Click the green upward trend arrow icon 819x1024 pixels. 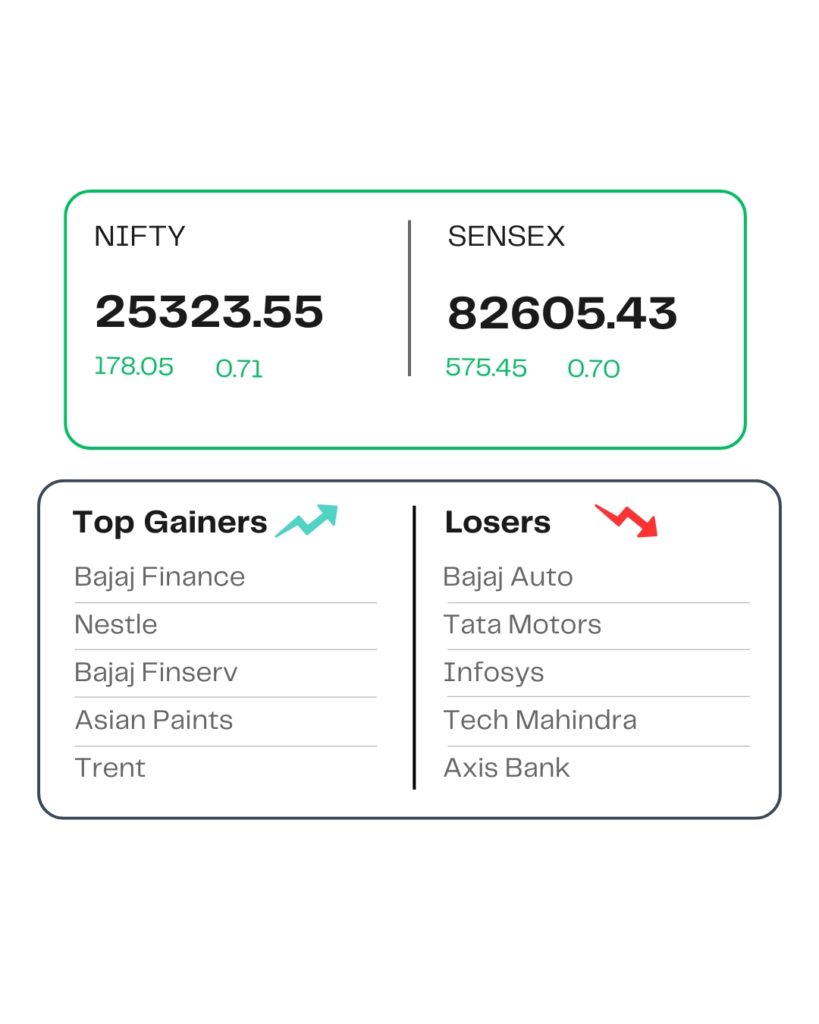pos(307,521)
